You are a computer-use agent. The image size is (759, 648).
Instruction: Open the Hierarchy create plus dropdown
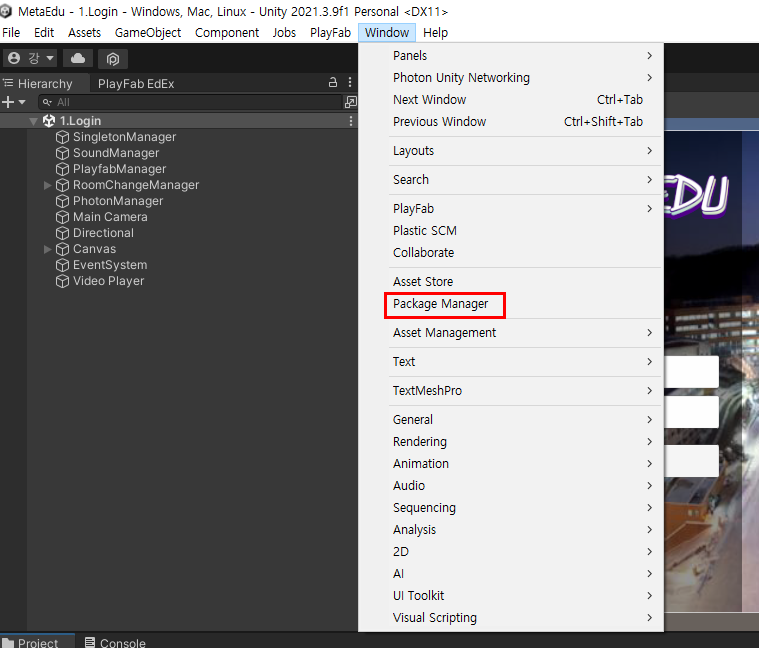click(14, 102)
